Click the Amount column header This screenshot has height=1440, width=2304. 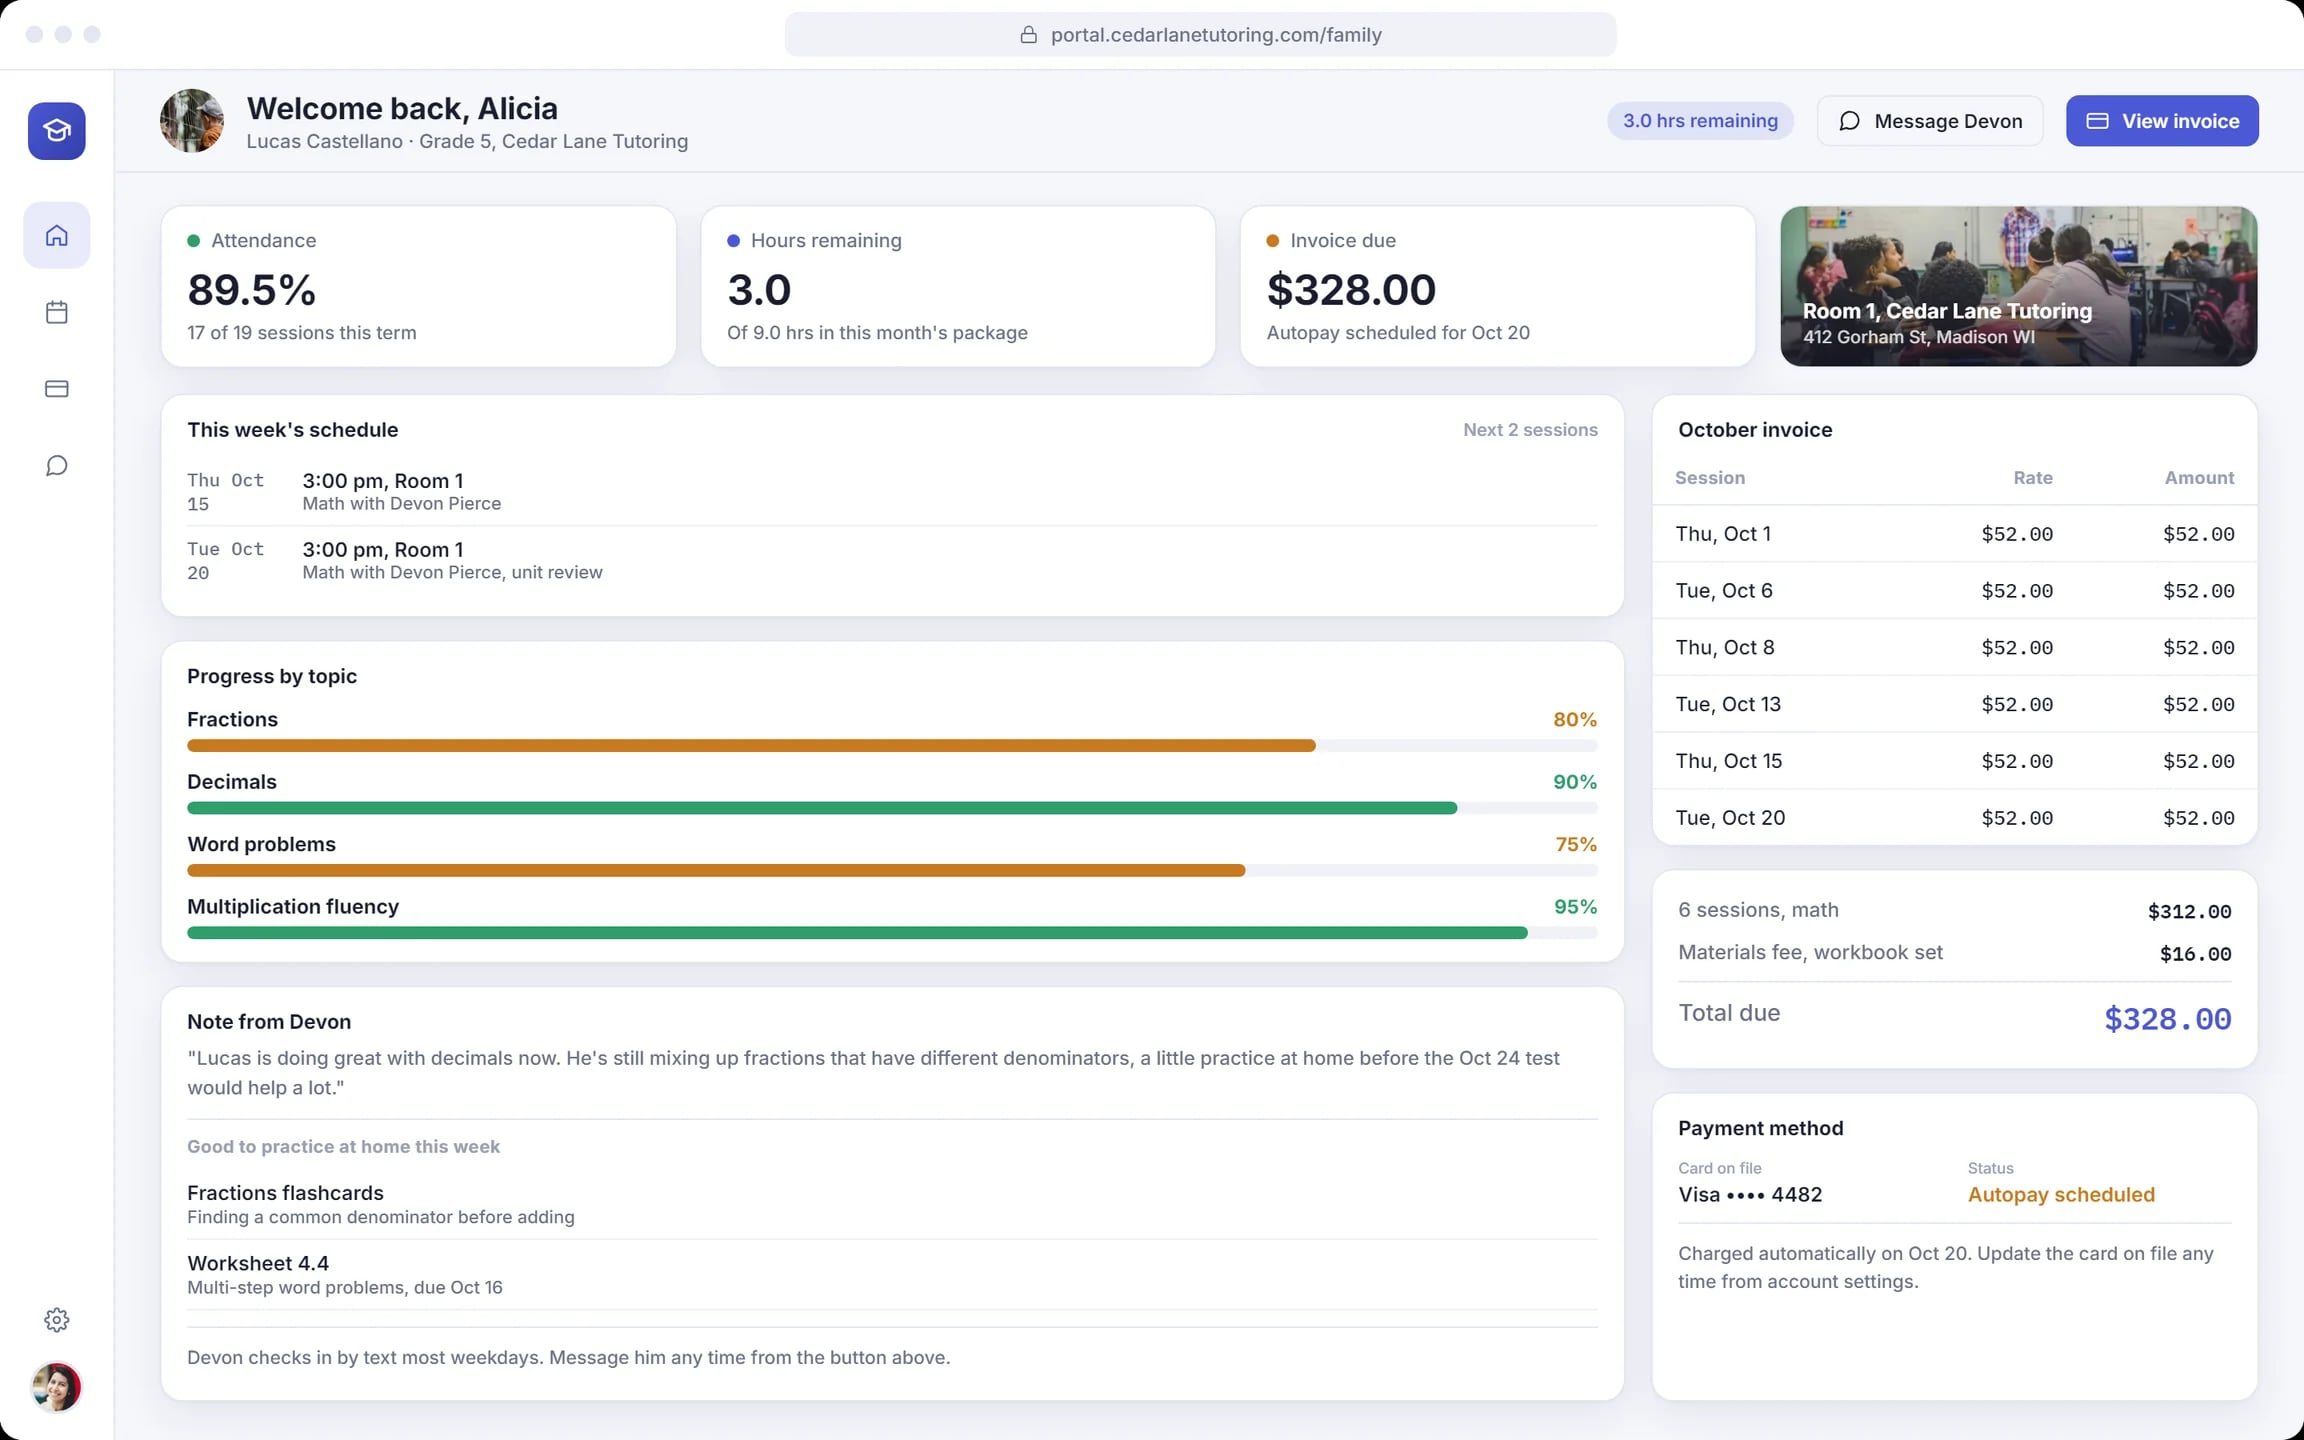pos(2199,478)
